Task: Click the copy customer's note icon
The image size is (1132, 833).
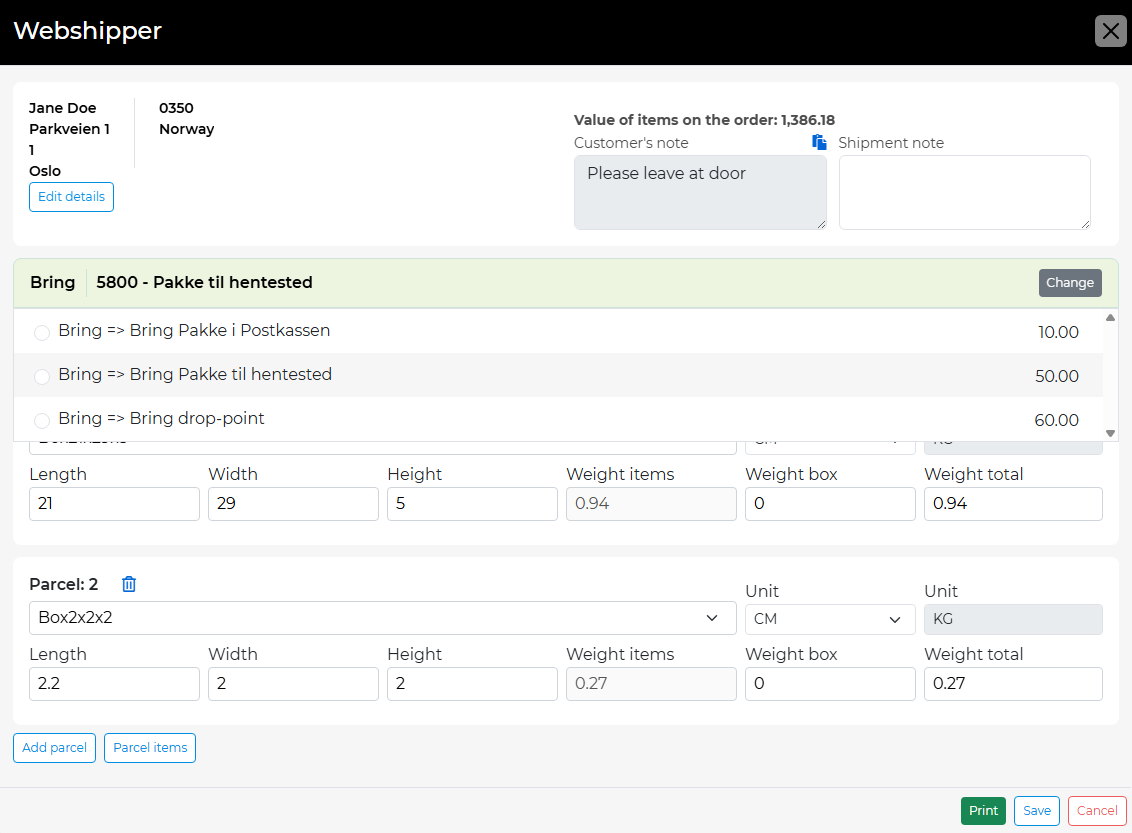Action: pyautogui.click(x=819, y=142)
